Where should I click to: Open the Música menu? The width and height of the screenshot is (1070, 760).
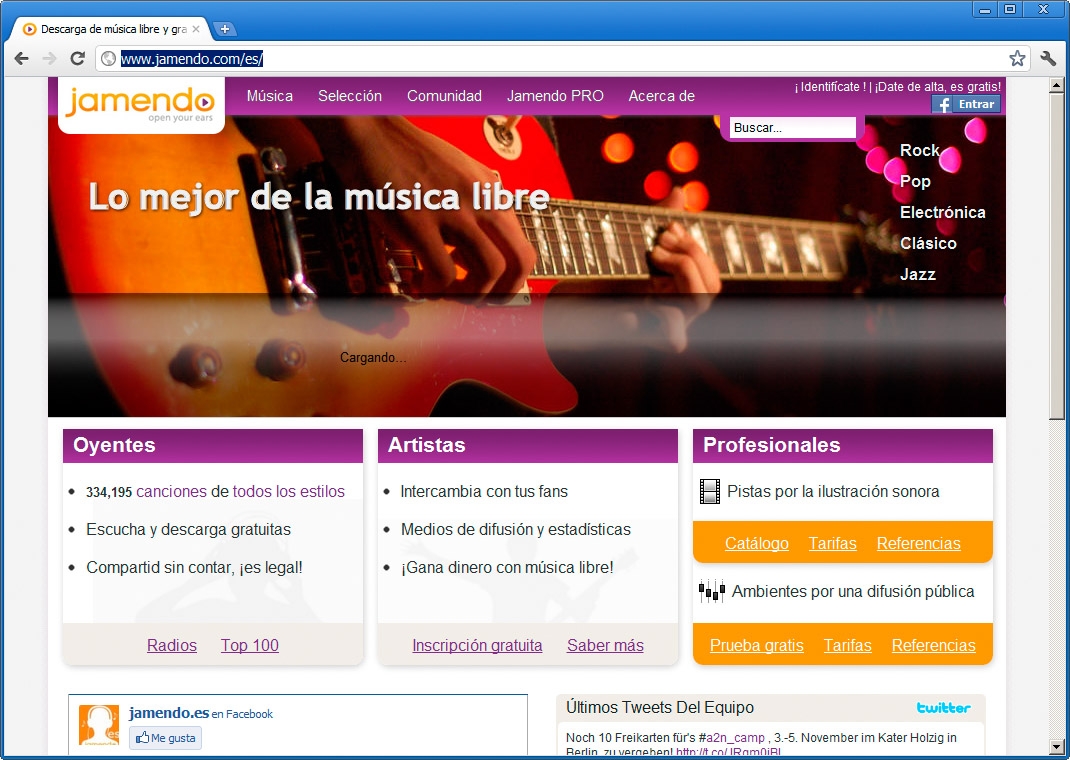270,96
